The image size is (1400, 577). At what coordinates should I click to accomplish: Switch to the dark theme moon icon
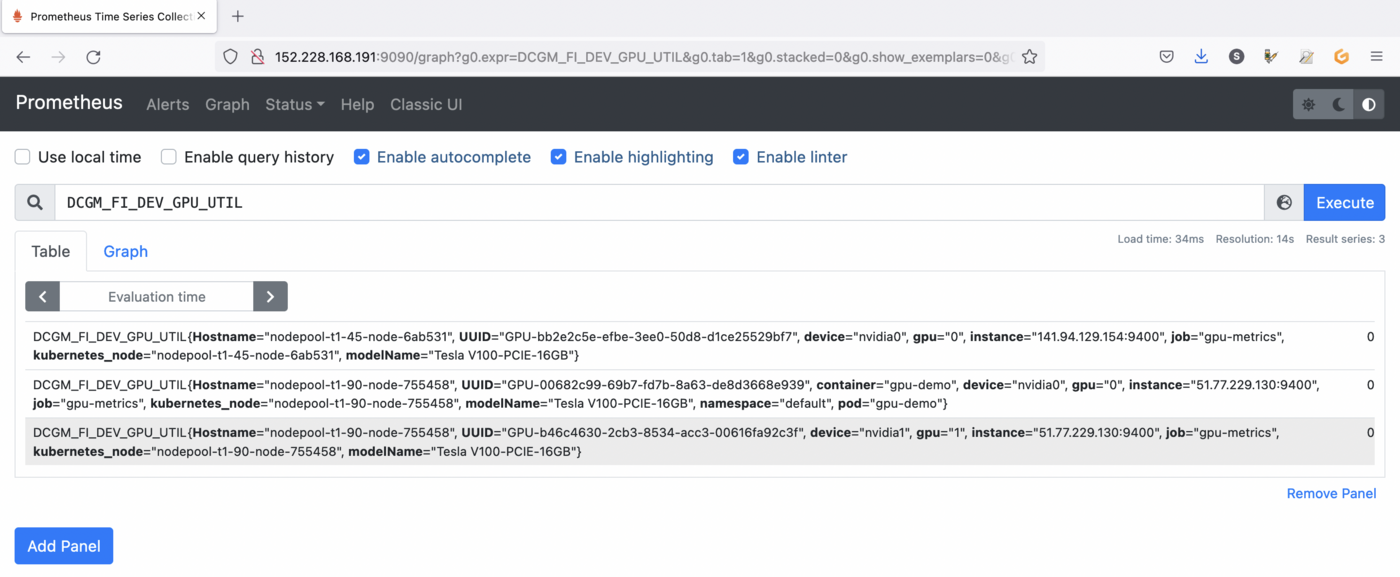pyautogui.click(x=1339, y=104)
